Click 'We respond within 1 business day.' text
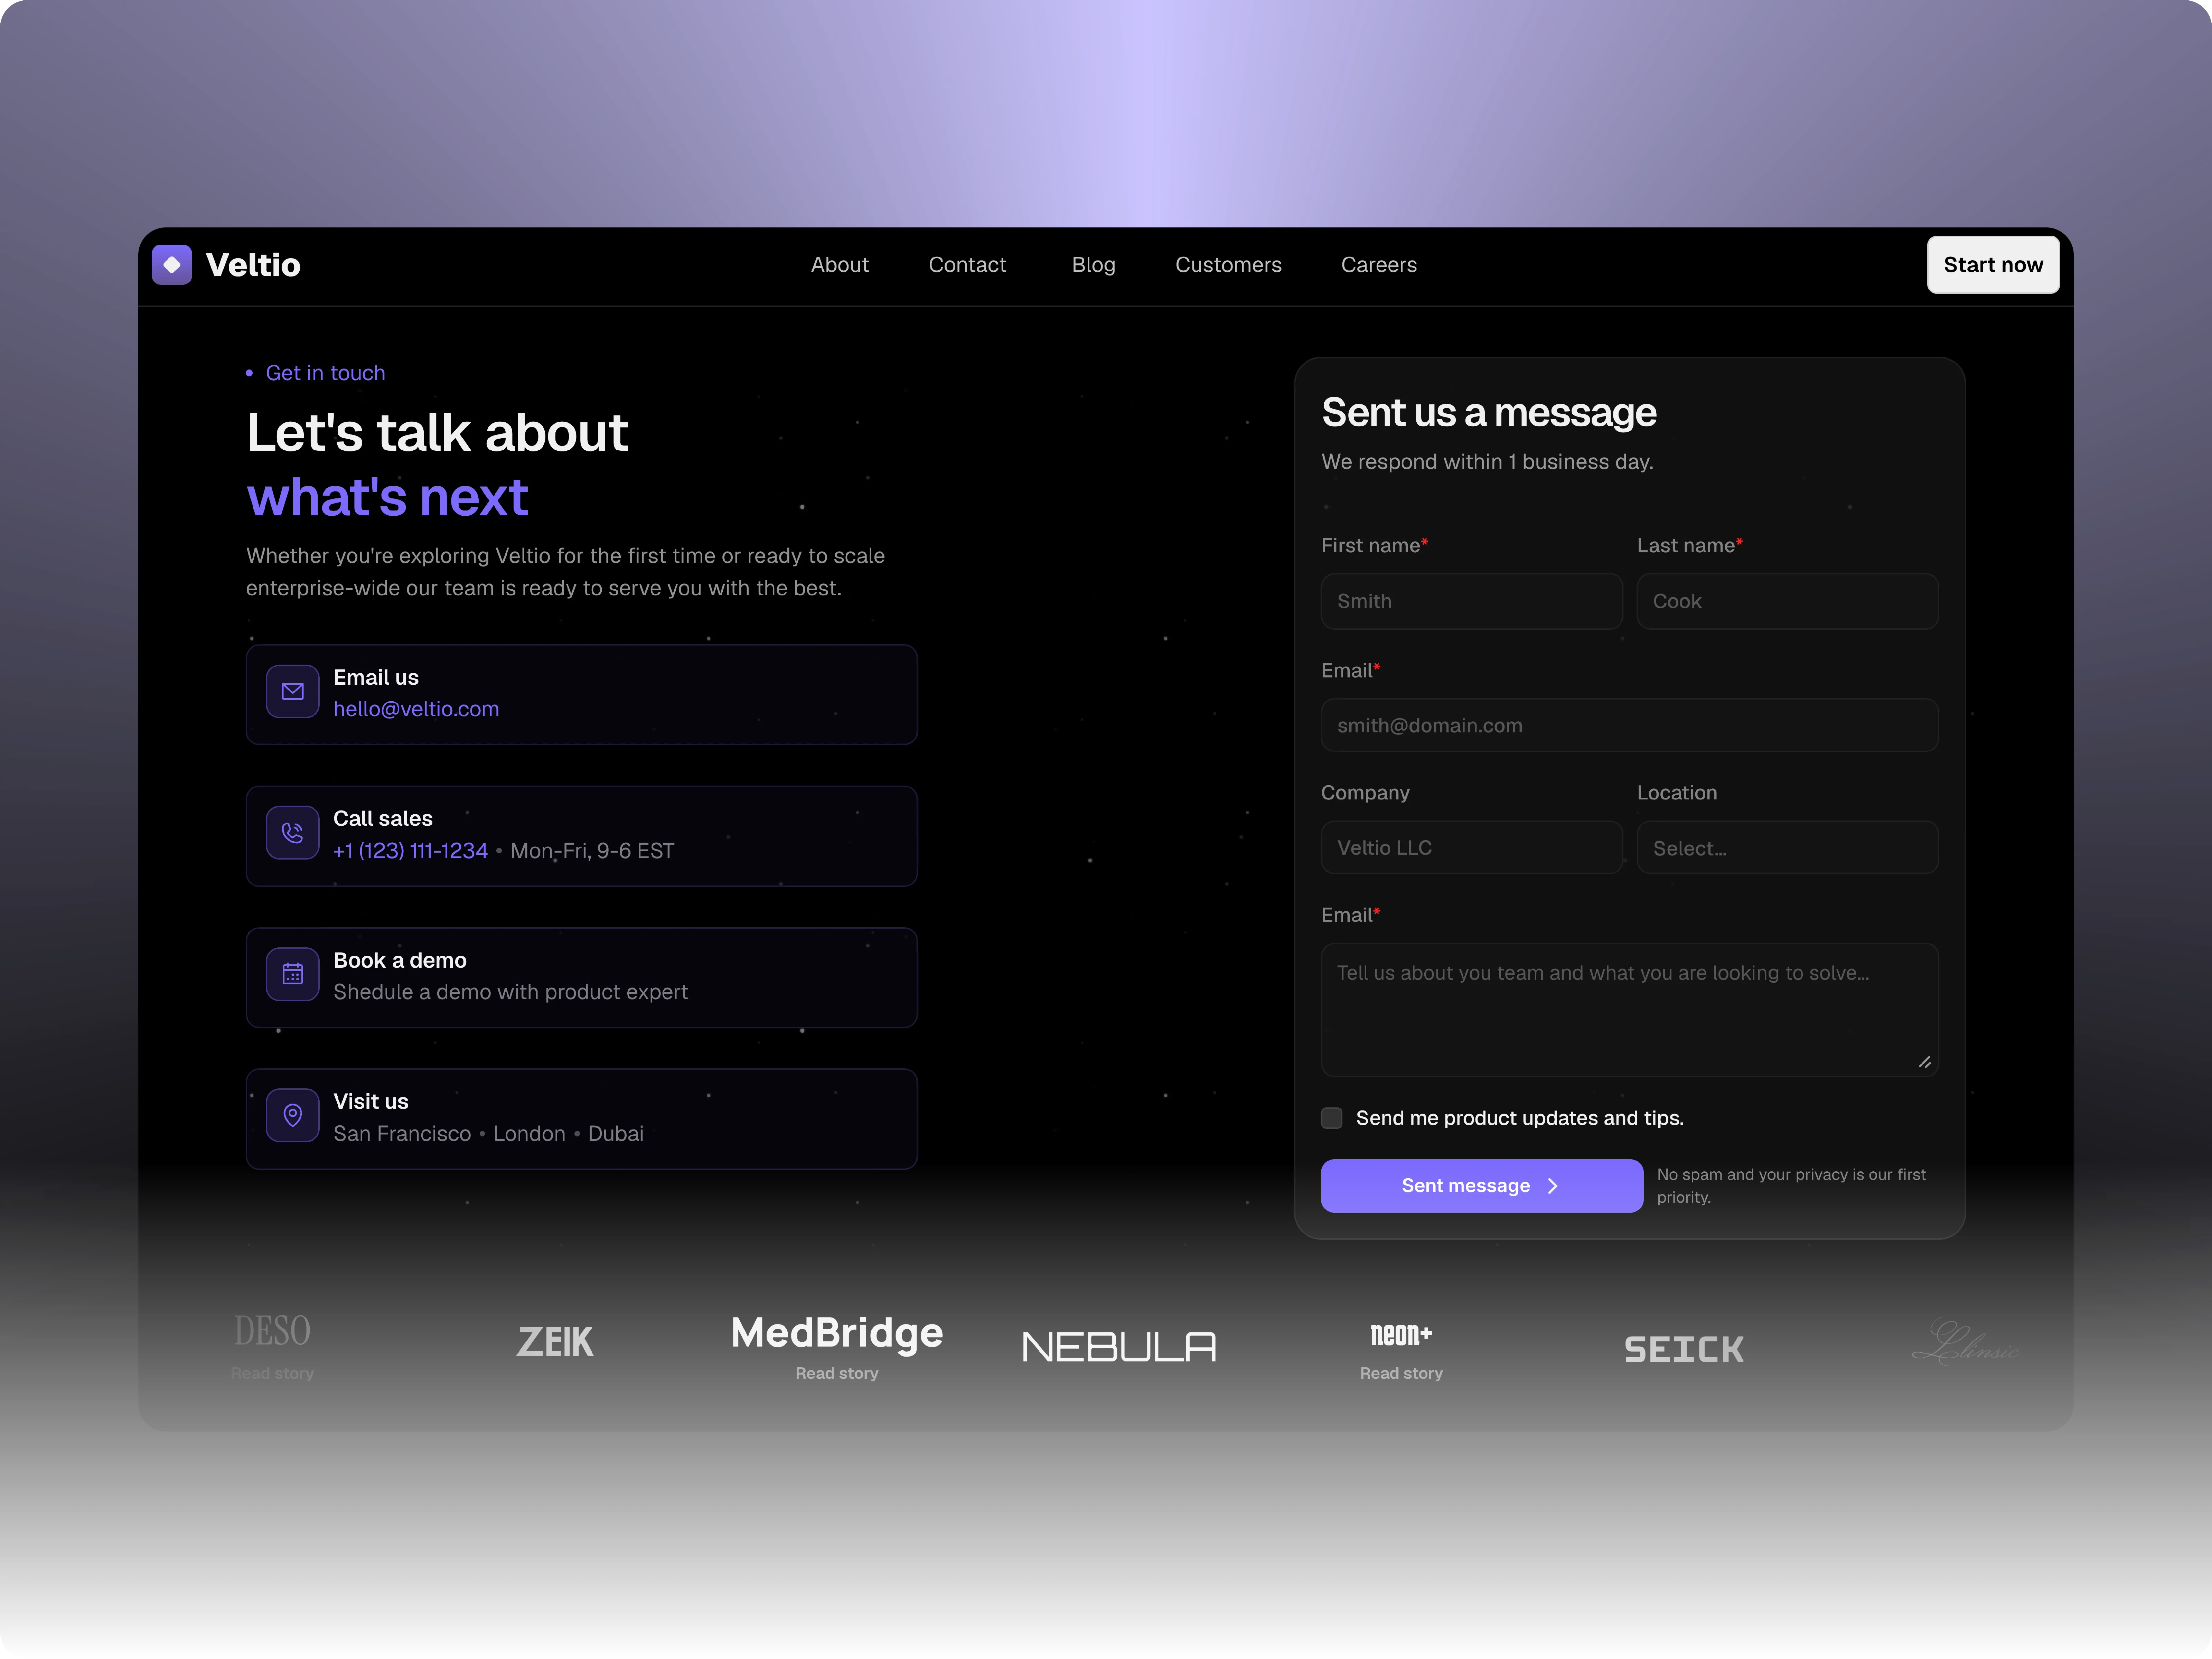Screen dimensions: 2212x1659 pyautogui.click(x=1487, y=462)
